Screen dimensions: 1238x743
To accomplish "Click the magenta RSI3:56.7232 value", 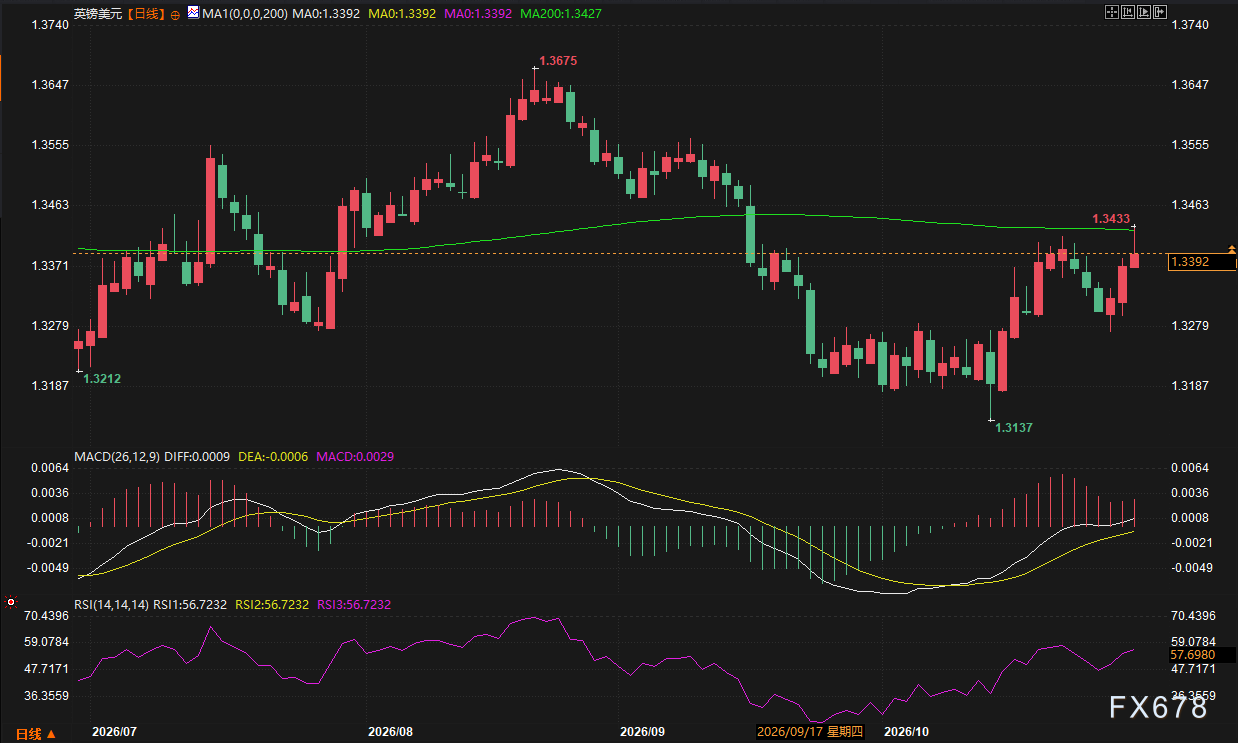I will point(354,605).
